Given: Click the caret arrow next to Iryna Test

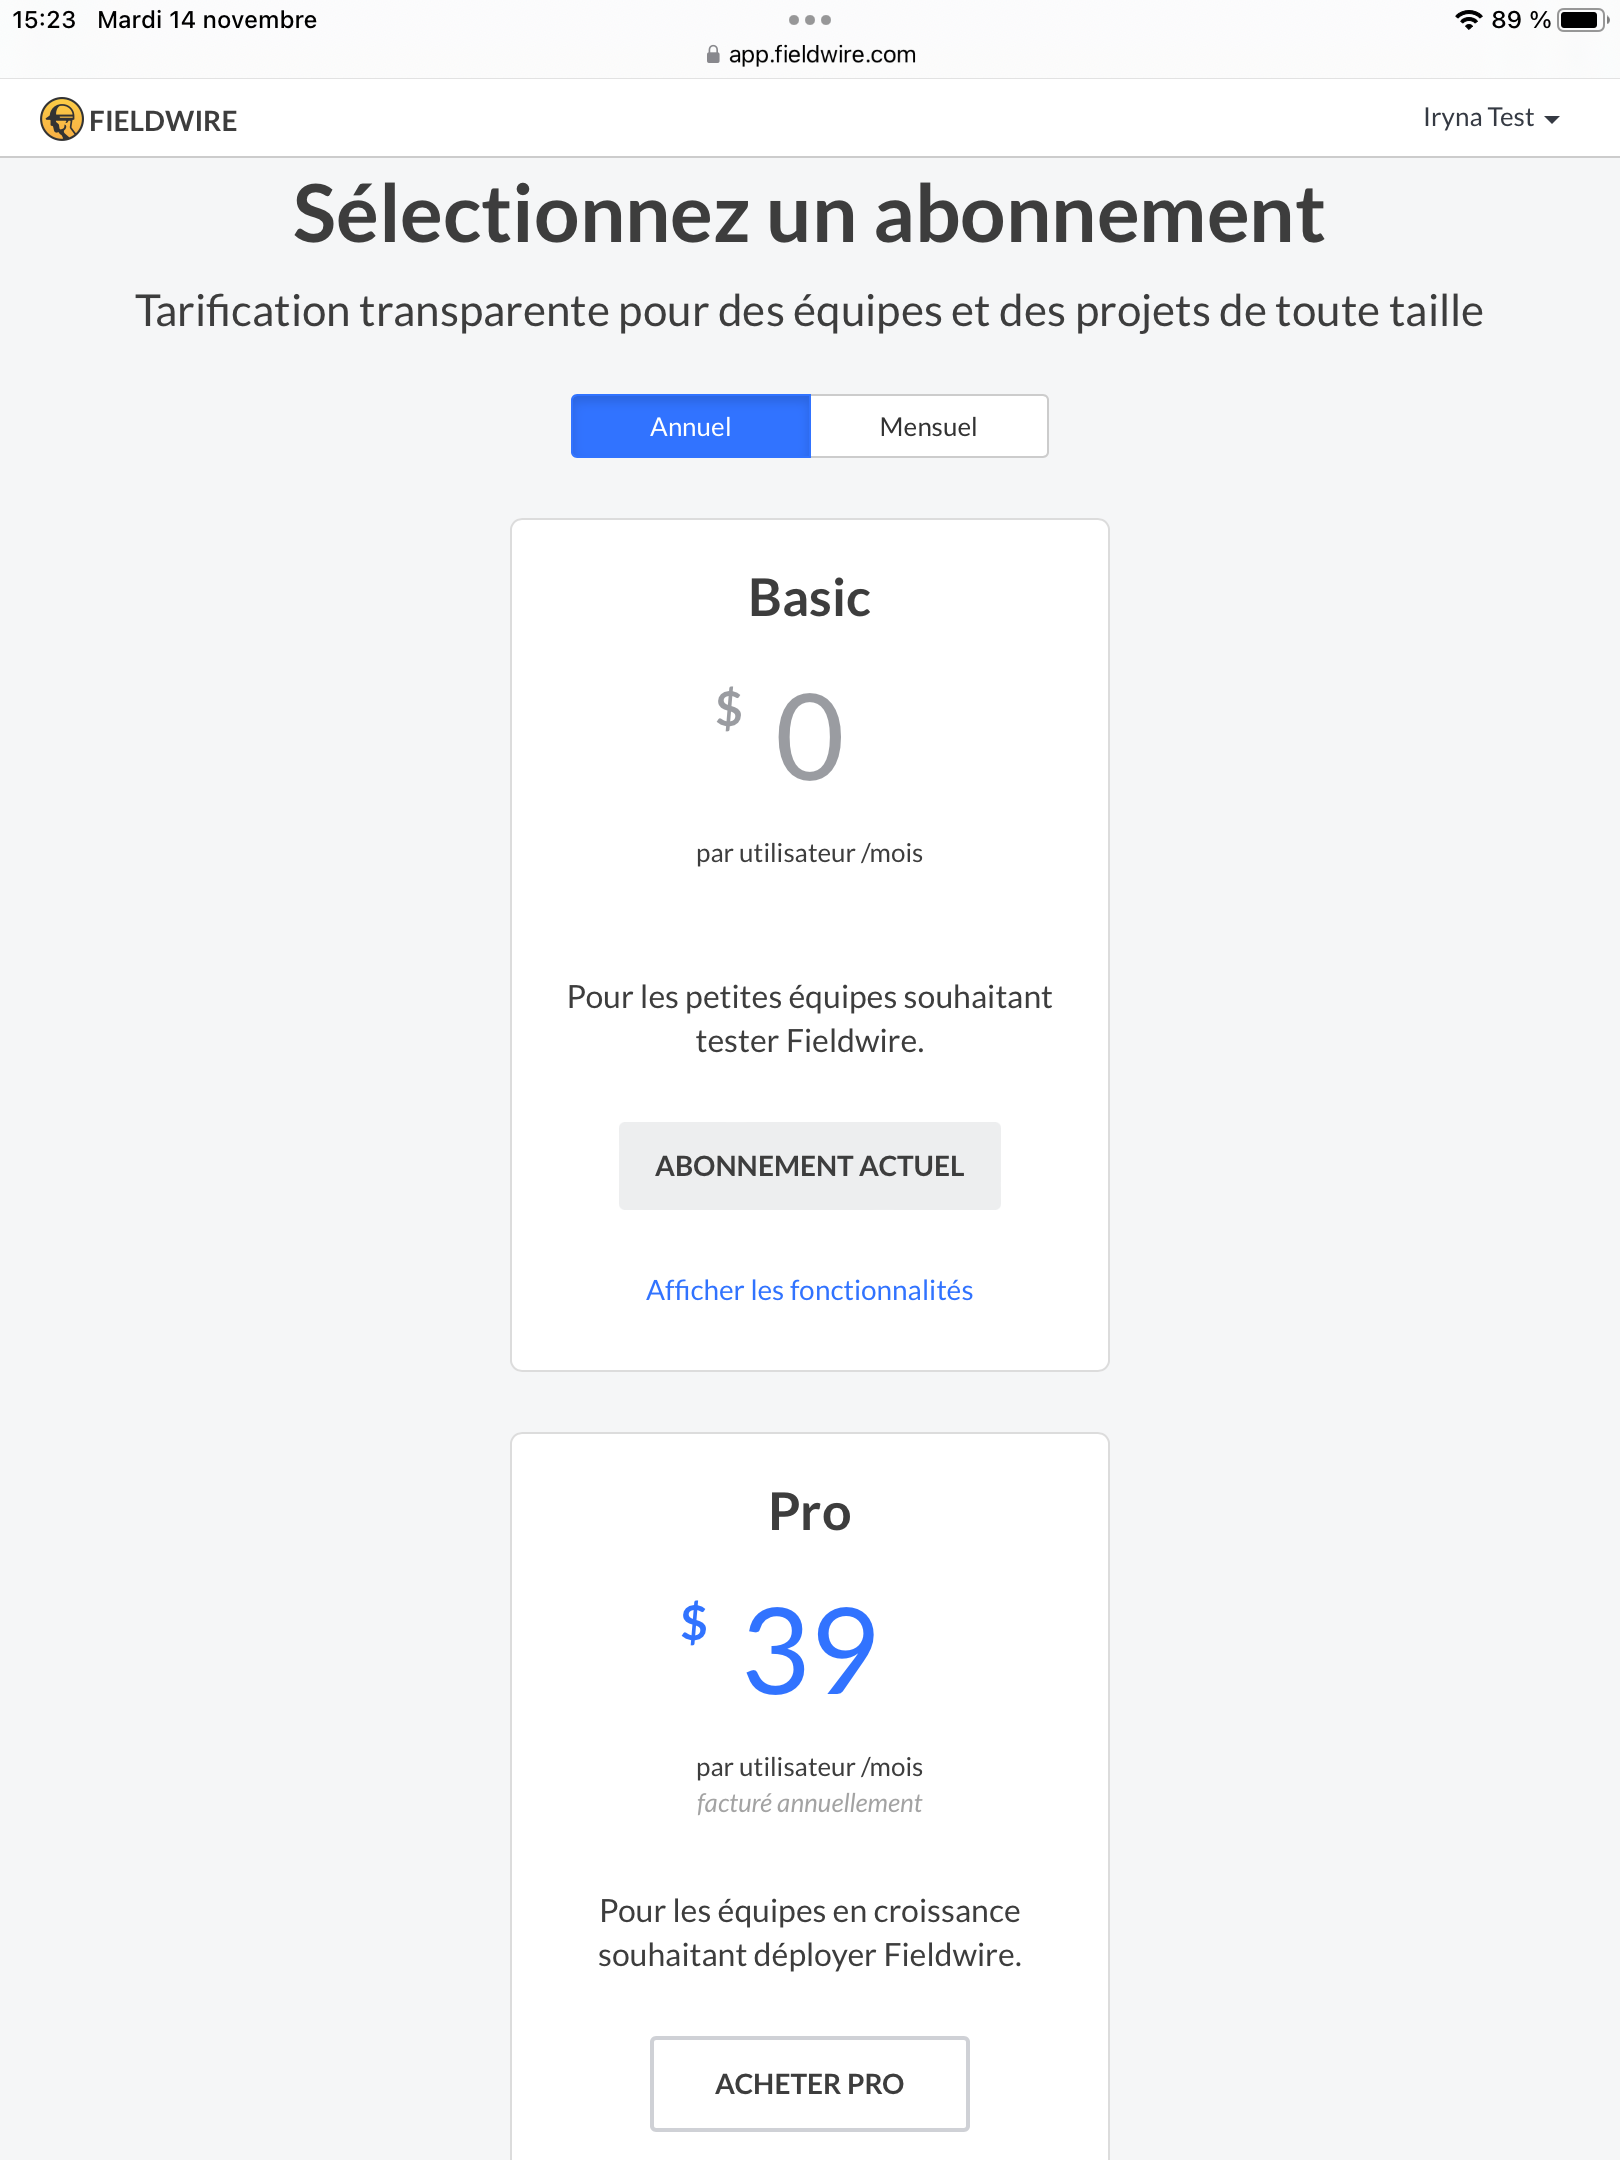Looking at the screenshot, I should [x=1552, y=120].
